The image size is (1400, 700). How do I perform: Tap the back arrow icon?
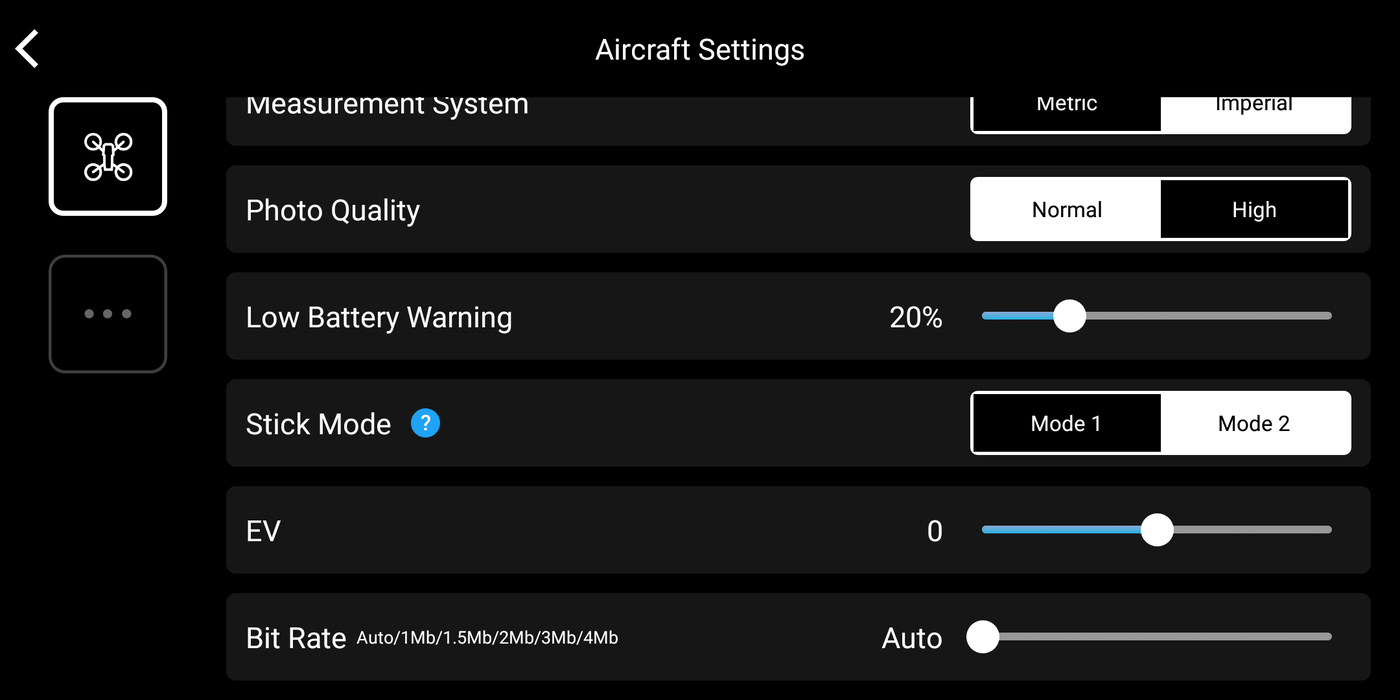tap(28, 48)
